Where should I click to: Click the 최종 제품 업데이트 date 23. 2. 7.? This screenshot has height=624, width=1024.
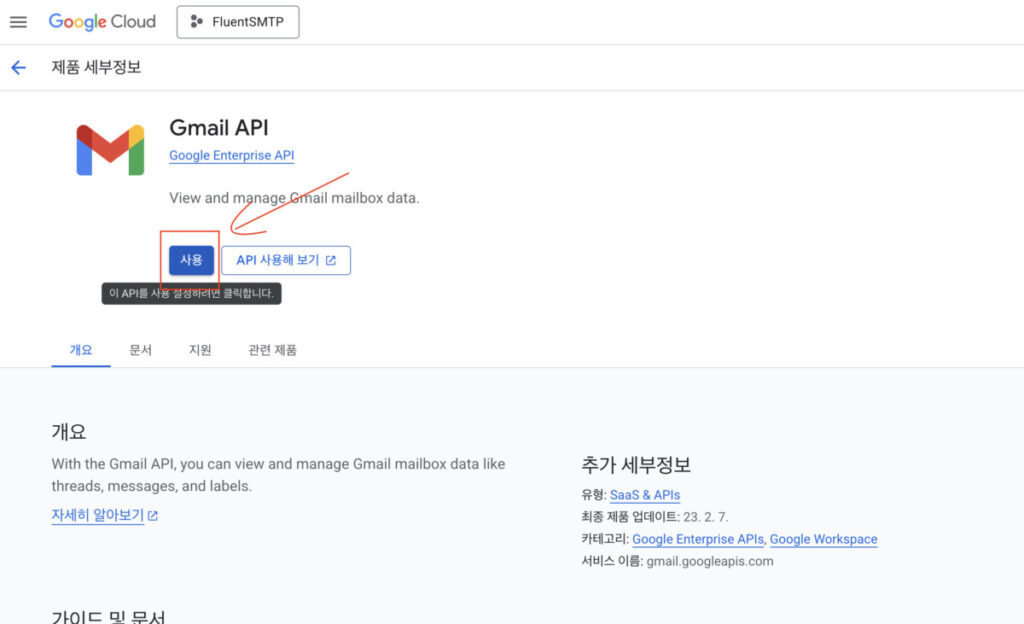pos(705,517)
